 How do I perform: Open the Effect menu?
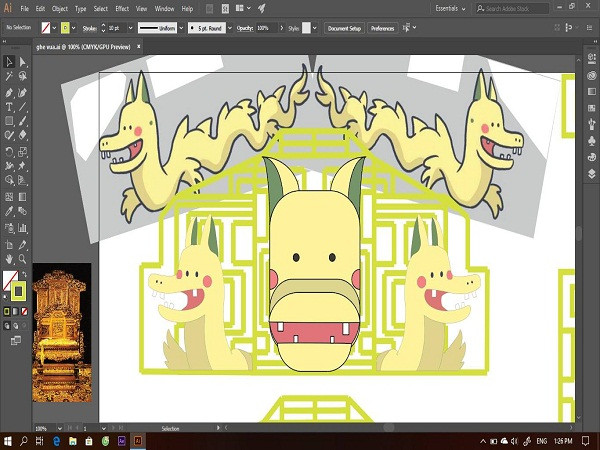click(x=121, y=8)
